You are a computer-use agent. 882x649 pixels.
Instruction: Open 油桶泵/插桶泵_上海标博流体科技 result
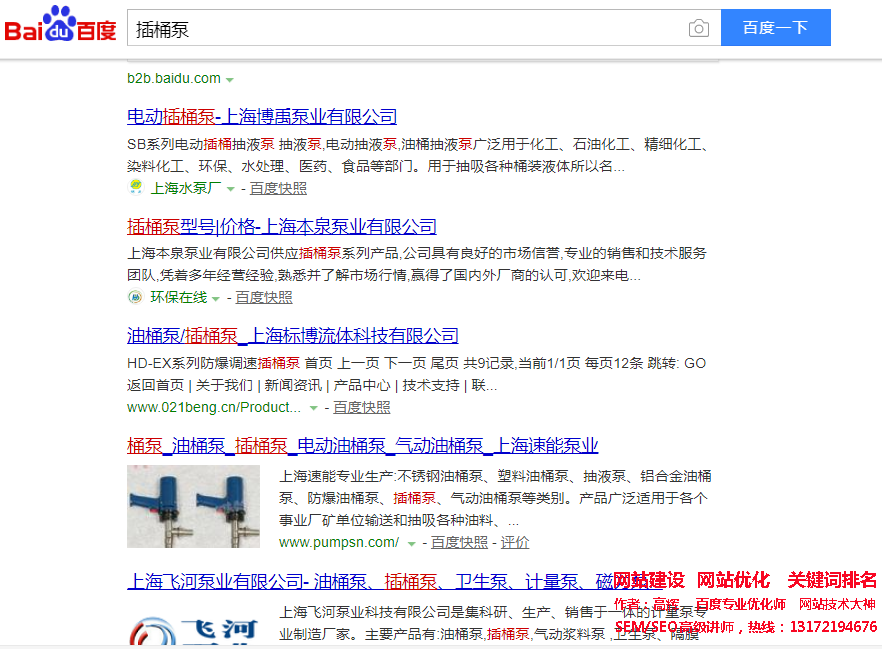292,336
